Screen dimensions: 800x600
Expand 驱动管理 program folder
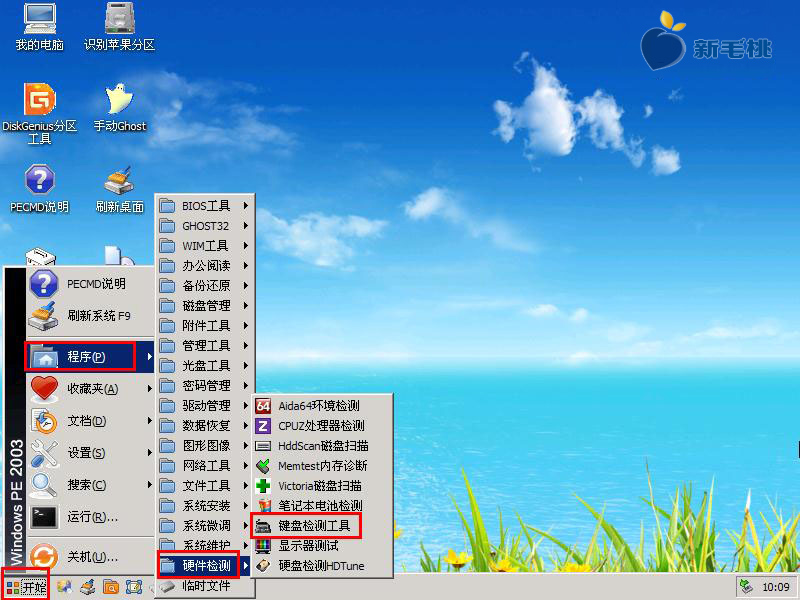click(205, 406)
